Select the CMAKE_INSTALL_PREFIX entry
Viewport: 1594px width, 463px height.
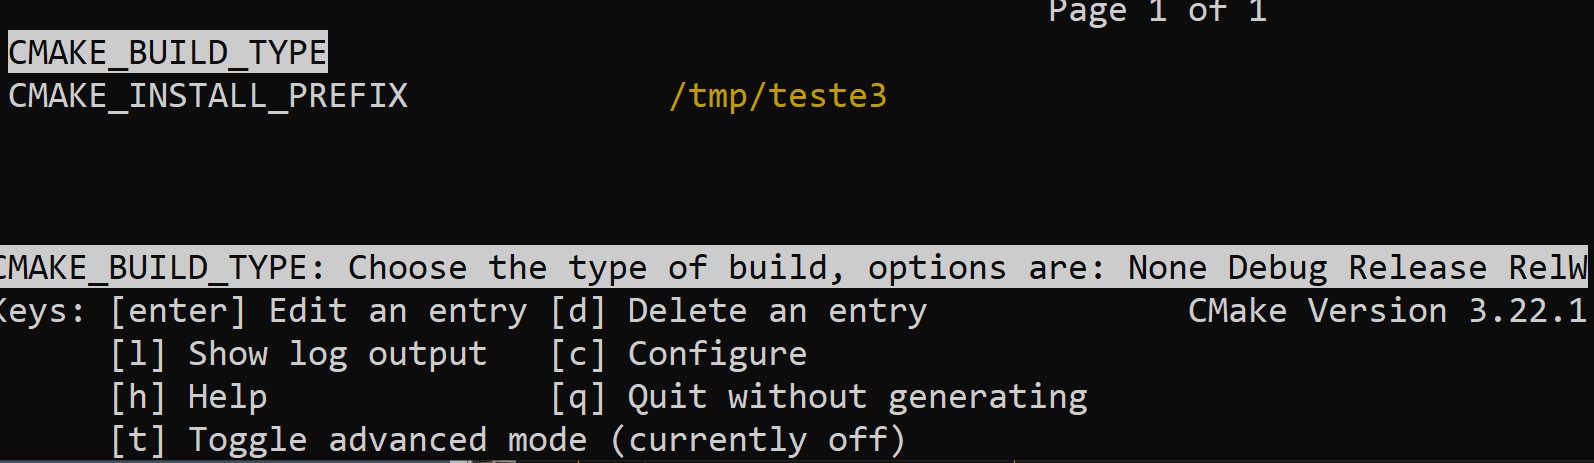pyautogui.click(x=208, y=96)
